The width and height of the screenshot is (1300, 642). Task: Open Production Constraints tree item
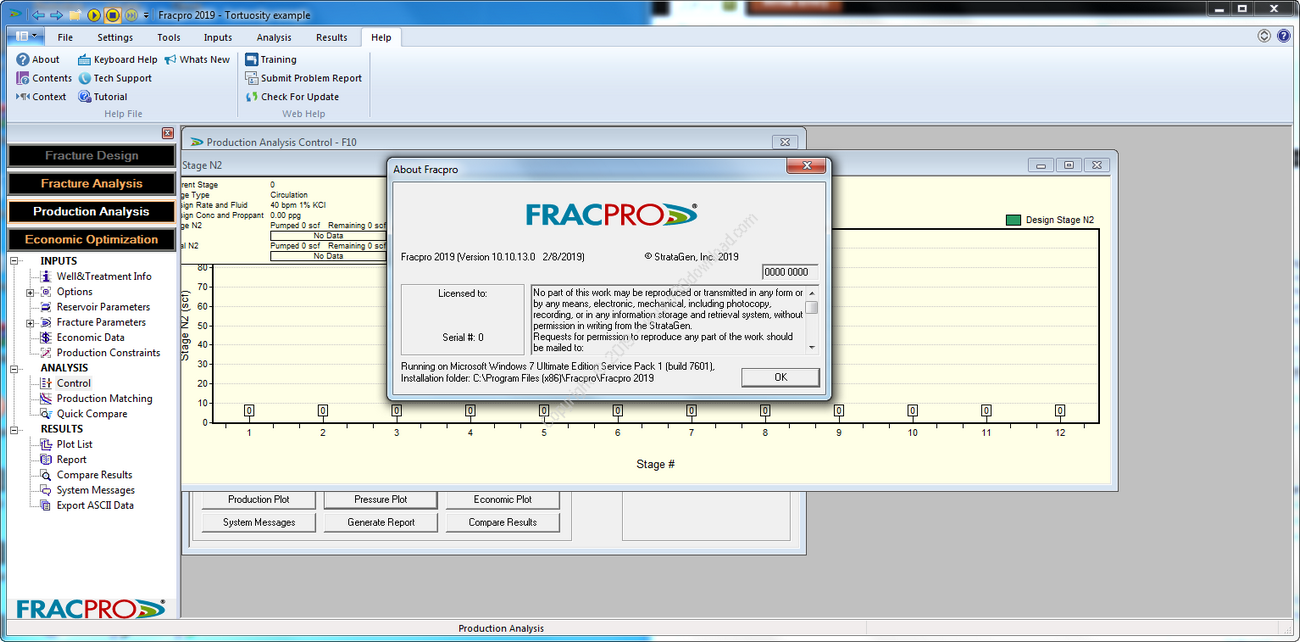[108, 352]
